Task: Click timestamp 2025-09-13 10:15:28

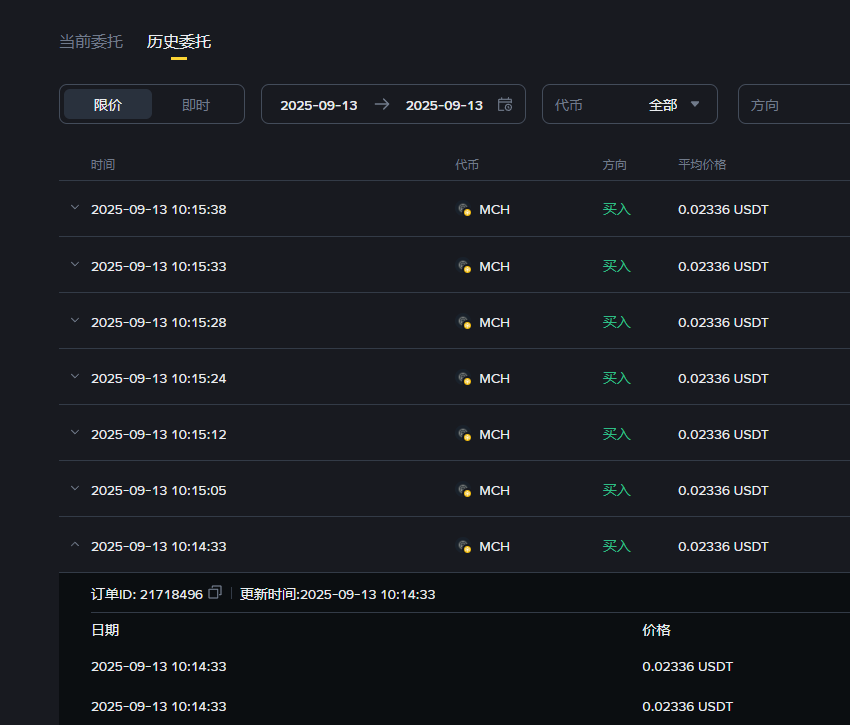Action: click(158, 323)
